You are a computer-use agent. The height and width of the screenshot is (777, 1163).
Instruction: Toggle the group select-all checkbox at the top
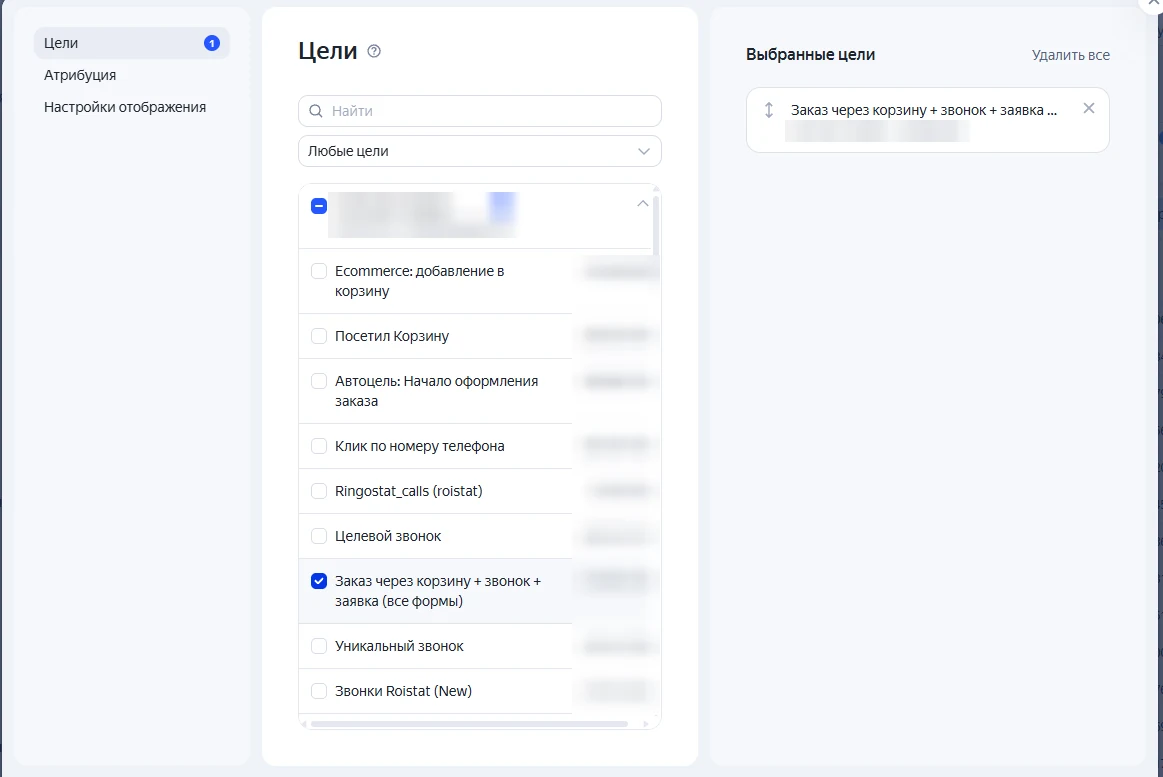tap(319, 206)
